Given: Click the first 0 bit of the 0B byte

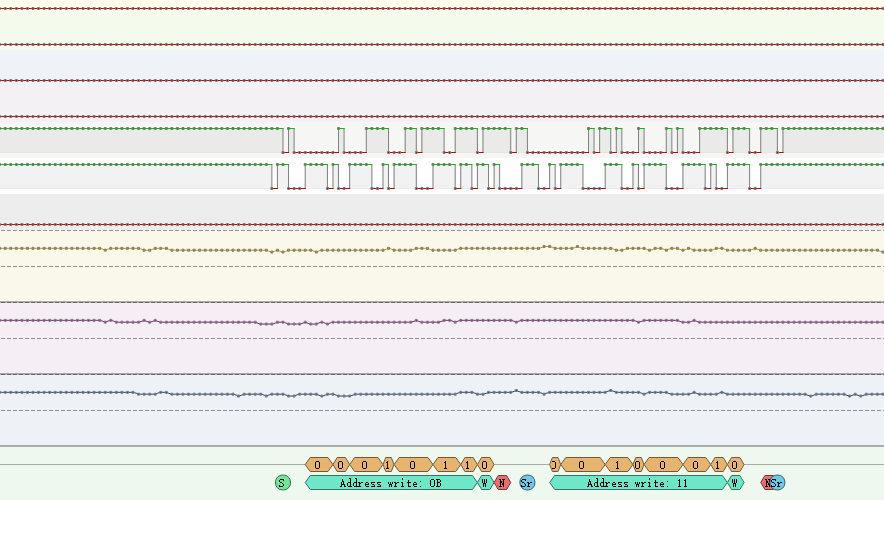Looking at the screenshot, I should 317,465.
